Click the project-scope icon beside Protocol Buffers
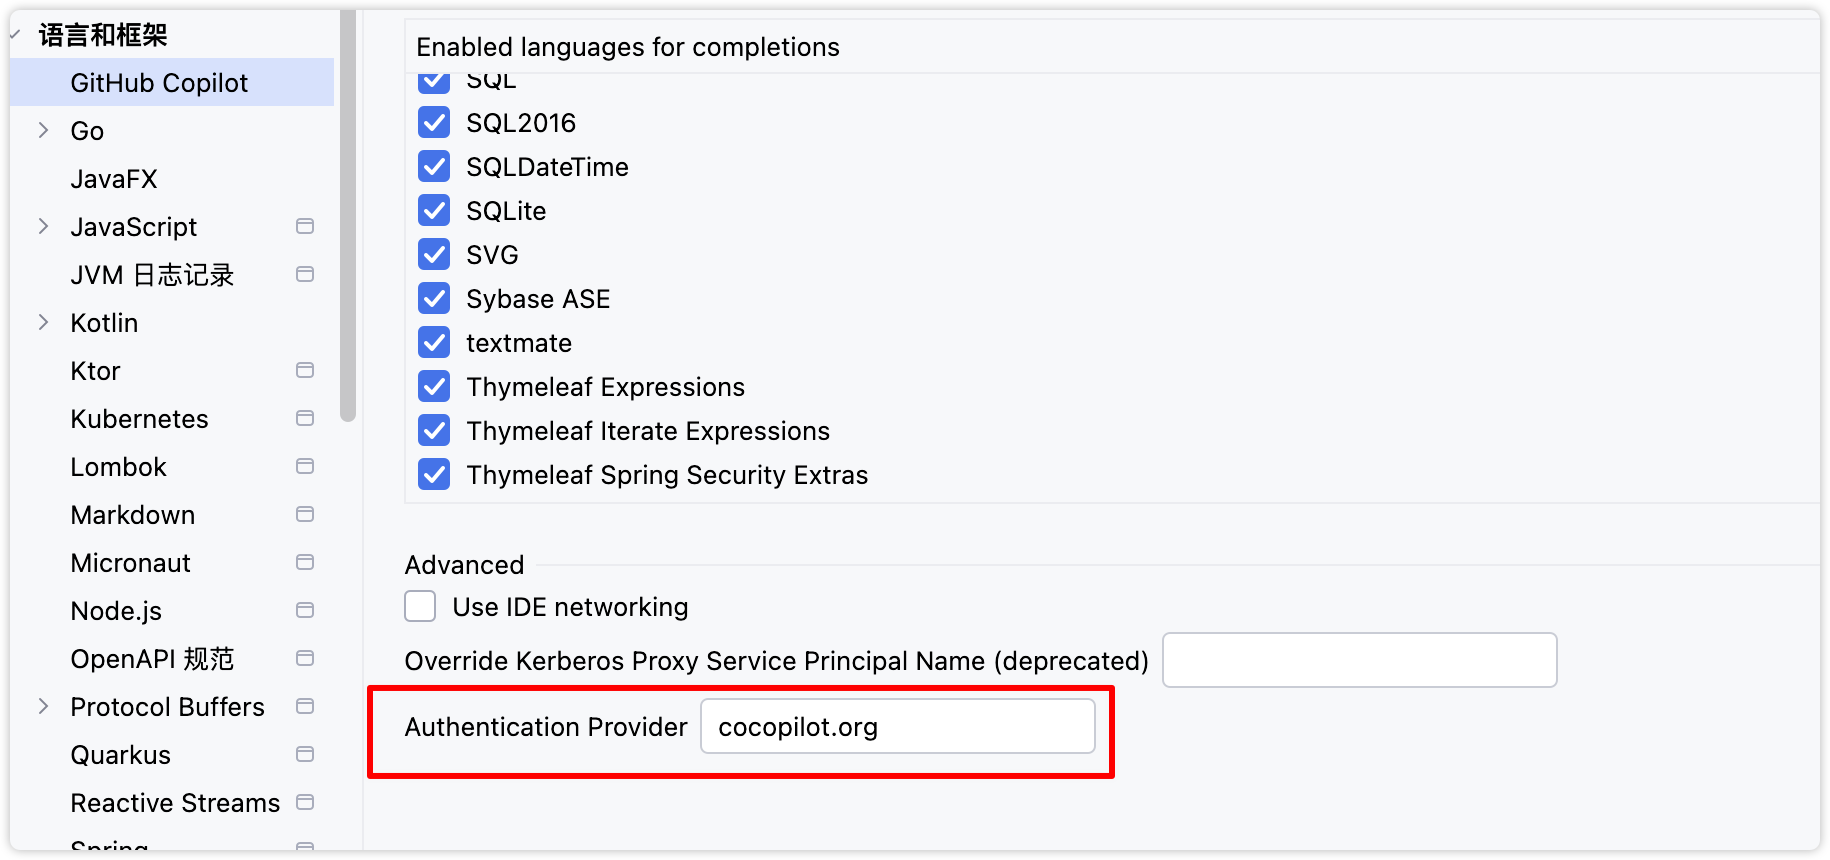 pyautogui.click(x=305, y=706)
